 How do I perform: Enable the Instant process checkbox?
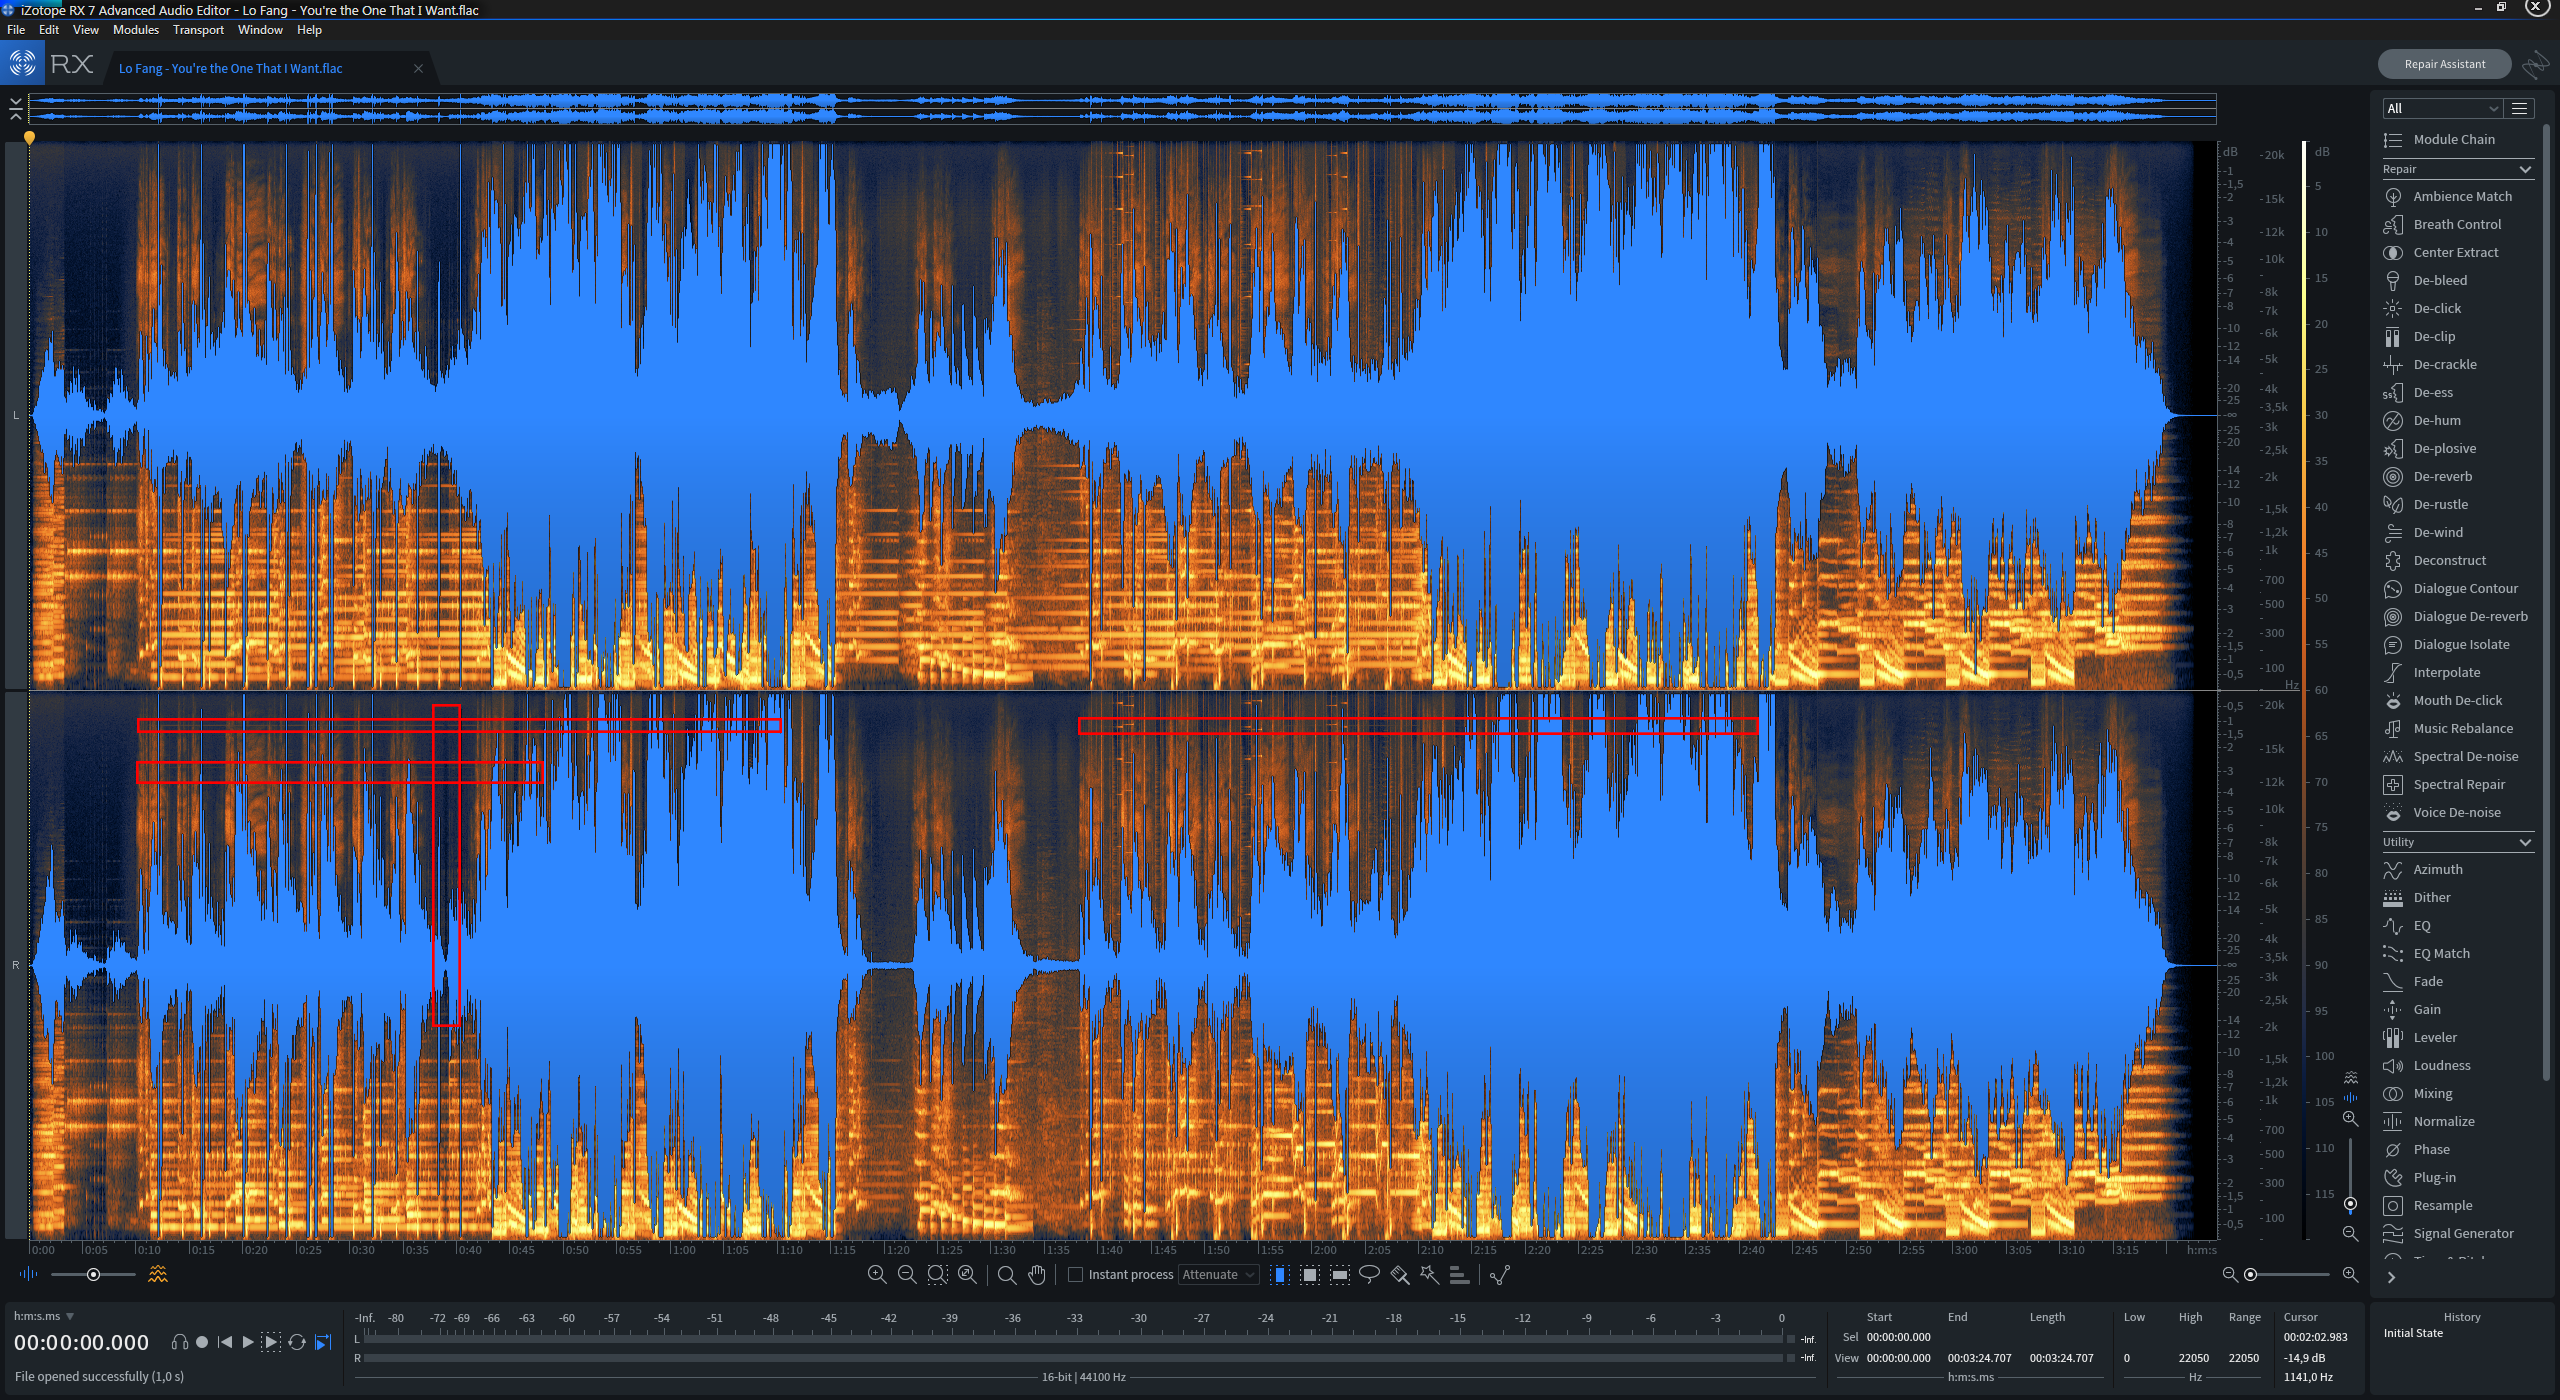(1076, 1275)
